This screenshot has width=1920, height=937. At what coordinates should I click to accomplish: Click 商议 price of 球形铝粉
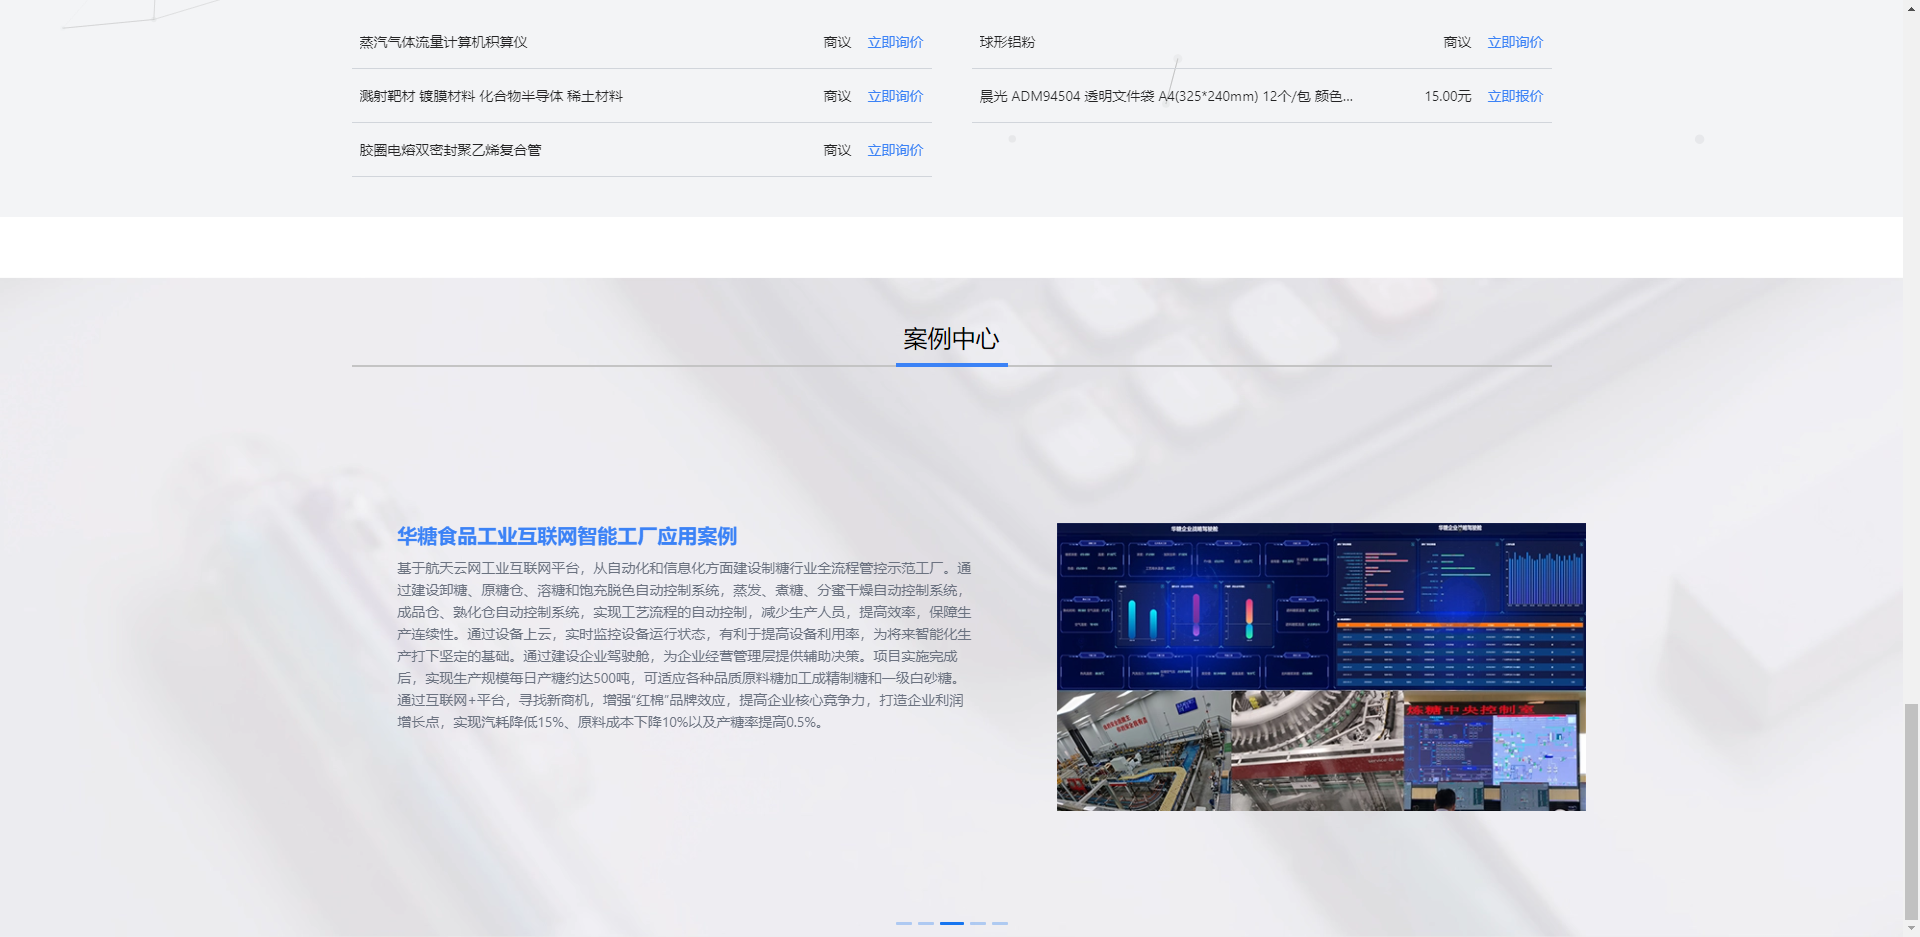tap(1457, 42)
